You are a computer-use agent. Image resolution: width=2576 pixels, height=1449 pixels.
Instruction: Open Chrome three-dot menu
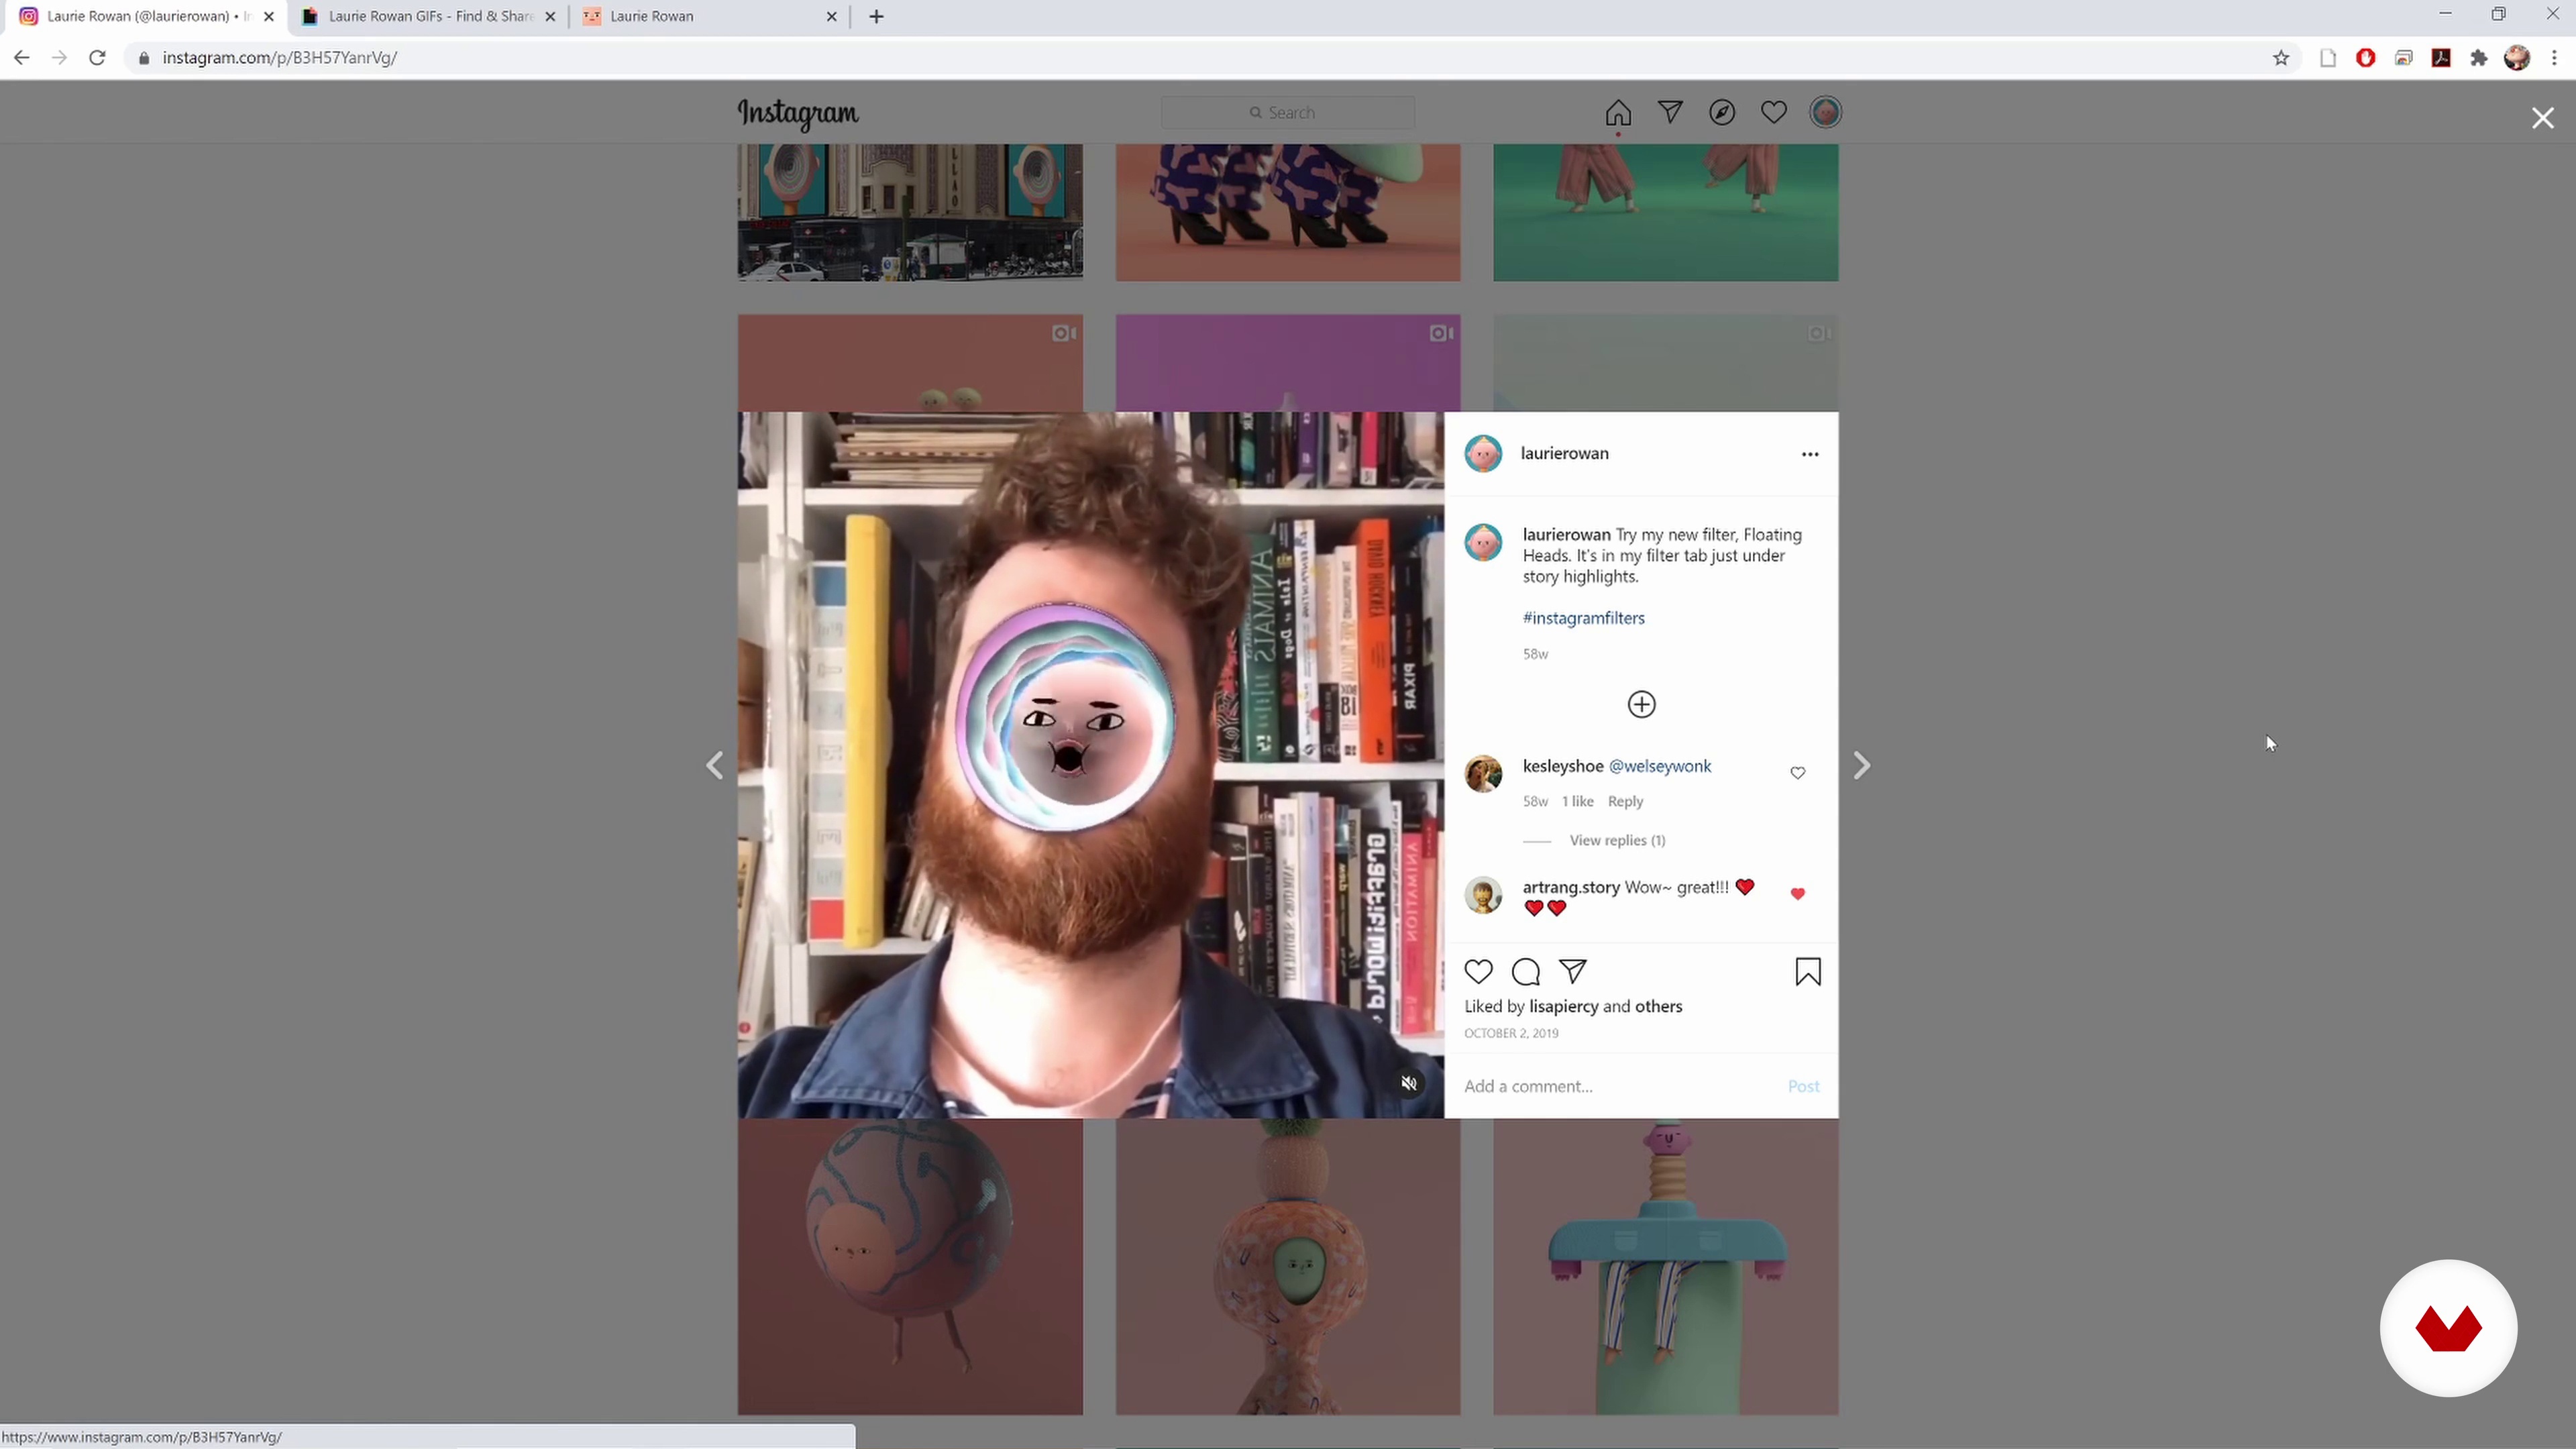(2554, 58)
